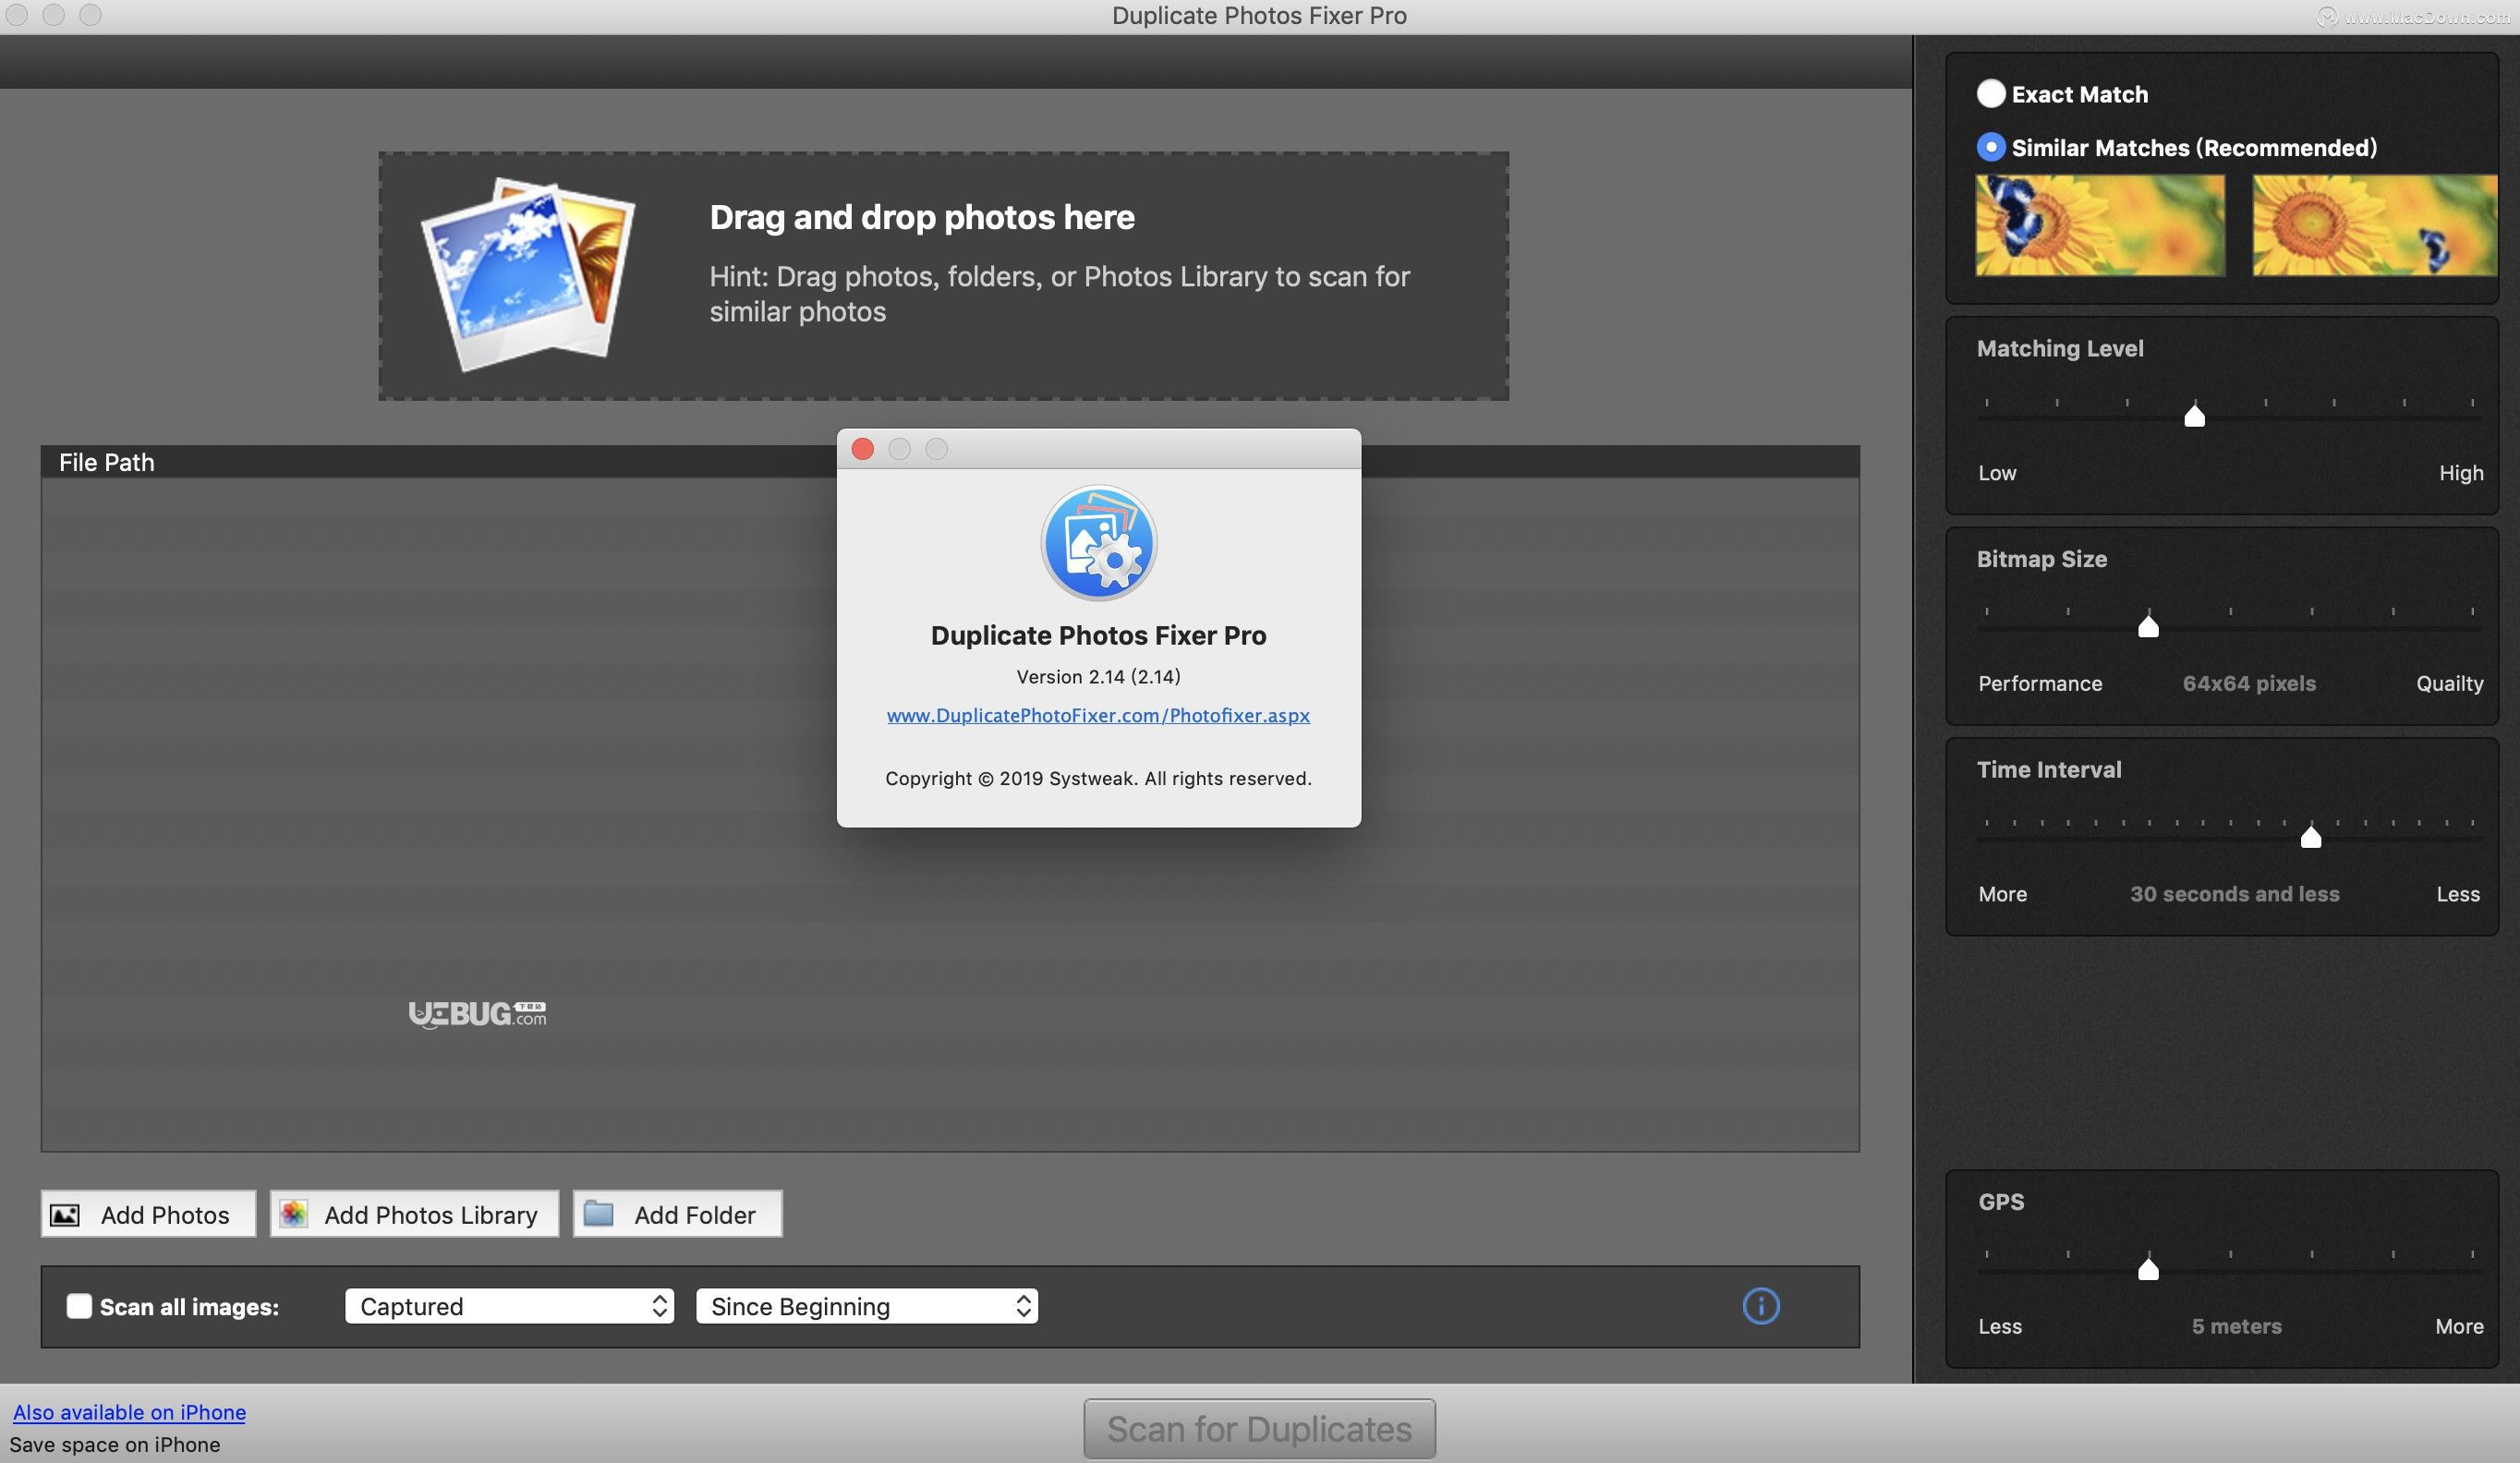Click the 'More' label under GPS
The height and width of the screenshot is (1463, 2520).
pos(2459,1326)
